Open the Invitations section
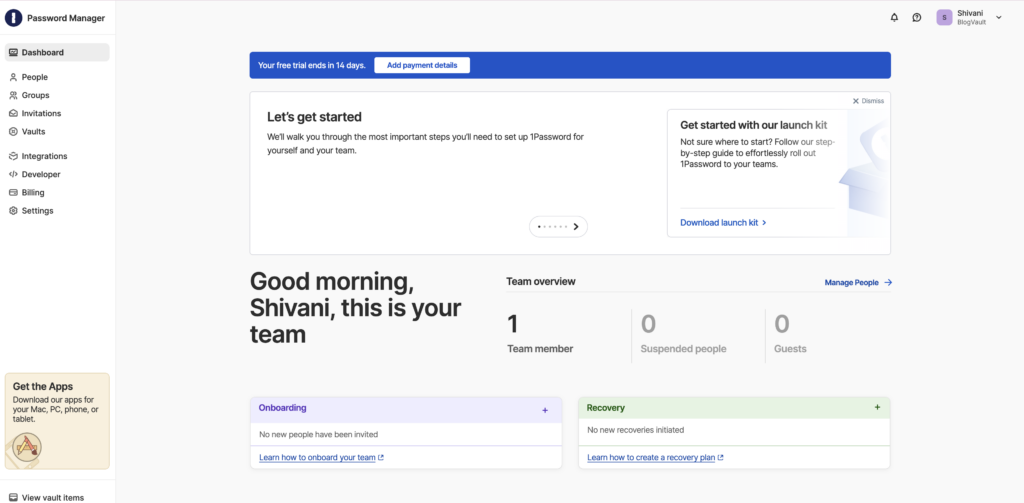This screenshot has height=503, width=1024. [41, 114]
